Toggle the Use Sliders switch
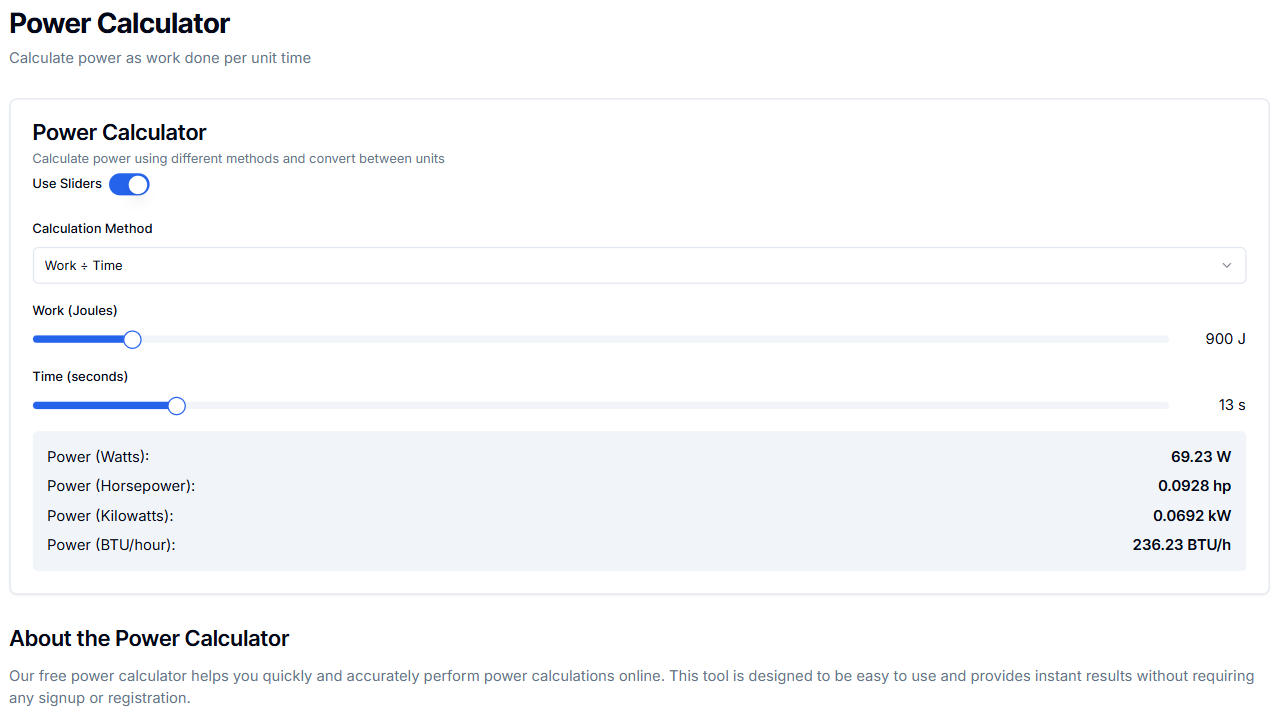The height and width of the screenshot is (720, 1280). coord(129,184)
